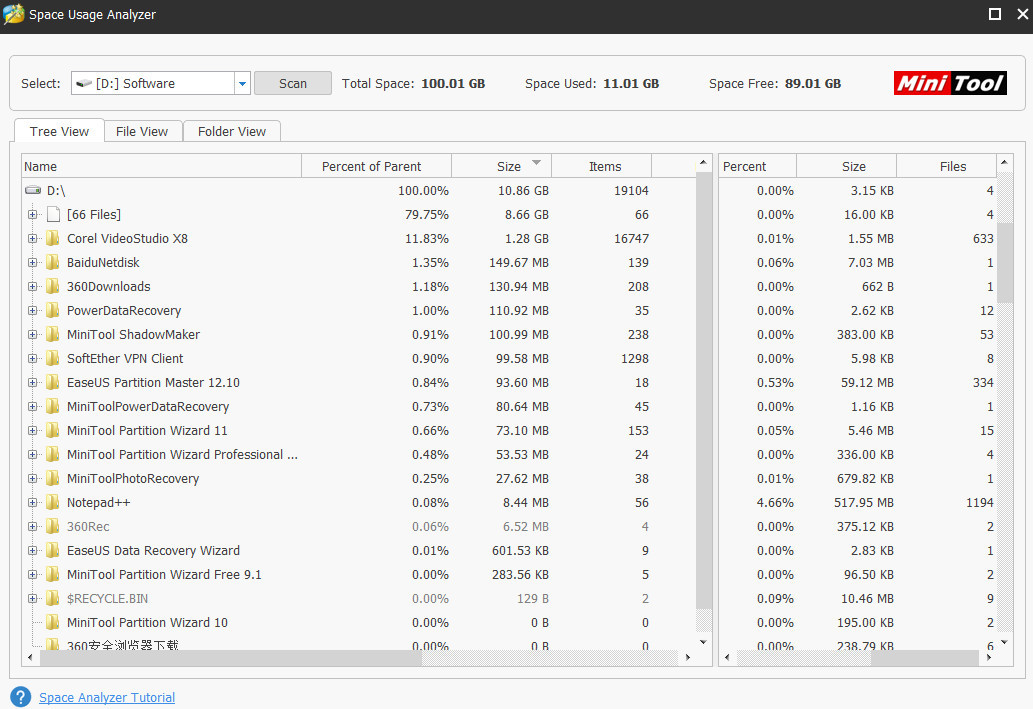This screenshot has height=709, width=1033.
Task: Click the MiniTool Partition Wizard Free 9.1 folder icon
Action: point(53,575)
